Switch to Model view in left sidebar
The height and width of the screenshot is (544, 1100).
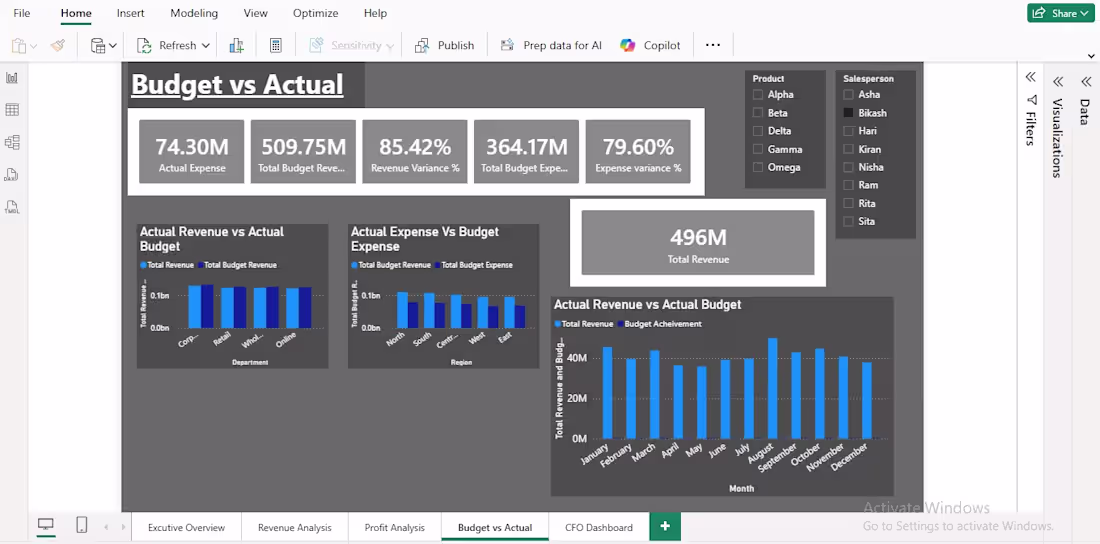(x=12, y=142)
